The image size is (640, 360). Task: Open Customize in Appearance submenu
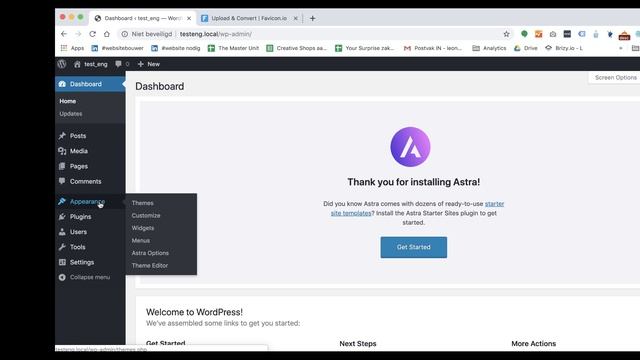tap(146, 216)
